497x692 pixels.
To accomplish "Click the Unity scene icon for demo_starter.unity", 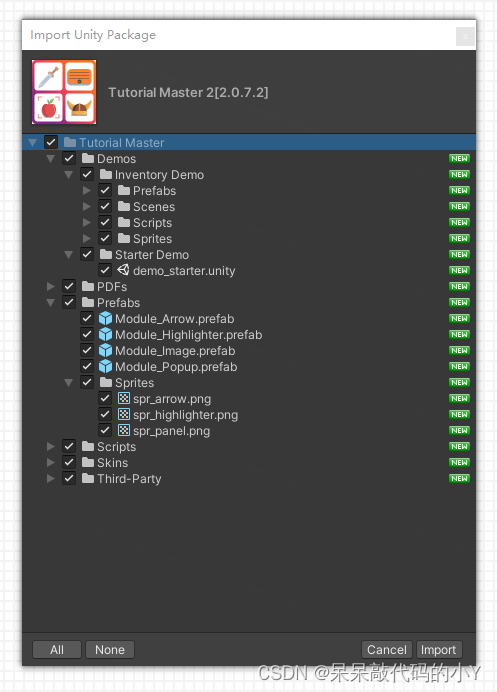I will (123, 270).
